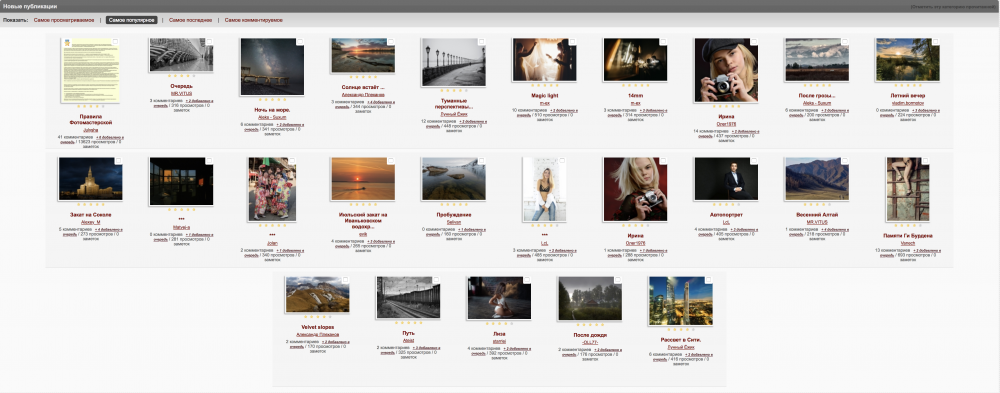Click the star rating under Очередь photo

point(181,76)
